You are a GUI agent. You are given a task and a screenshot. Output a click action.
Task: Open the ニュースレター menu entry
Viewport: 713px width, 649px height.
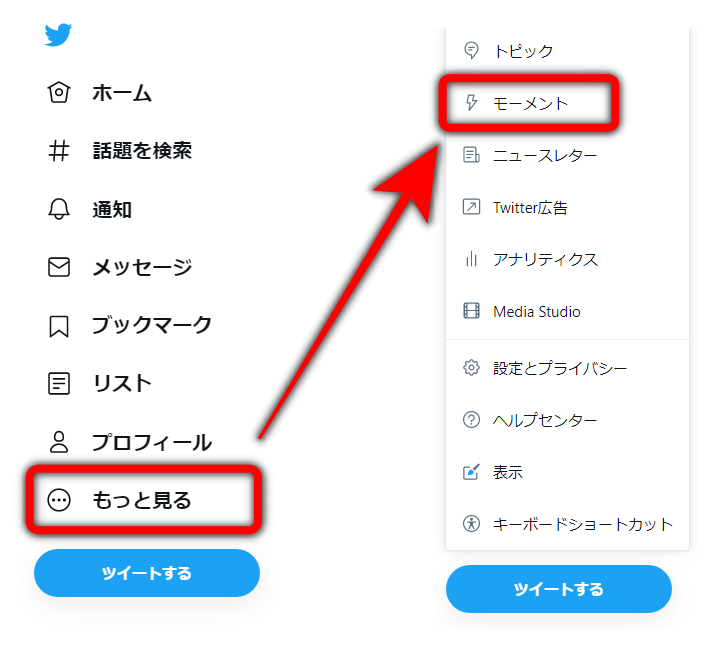(x=567, y=155)
